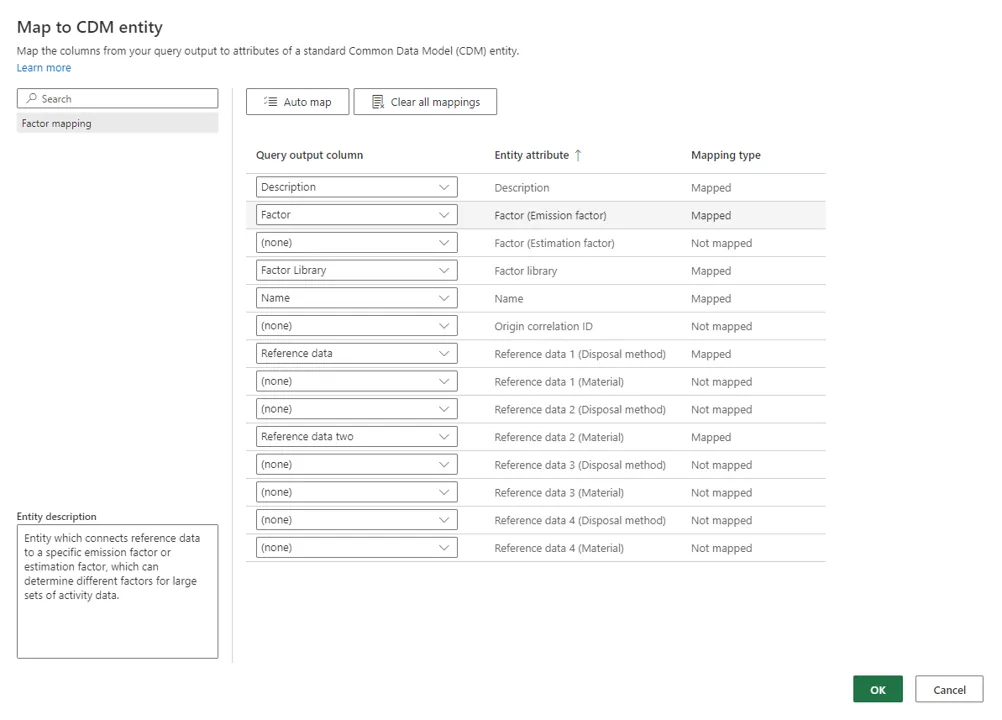Click the Entity description label

56,516
